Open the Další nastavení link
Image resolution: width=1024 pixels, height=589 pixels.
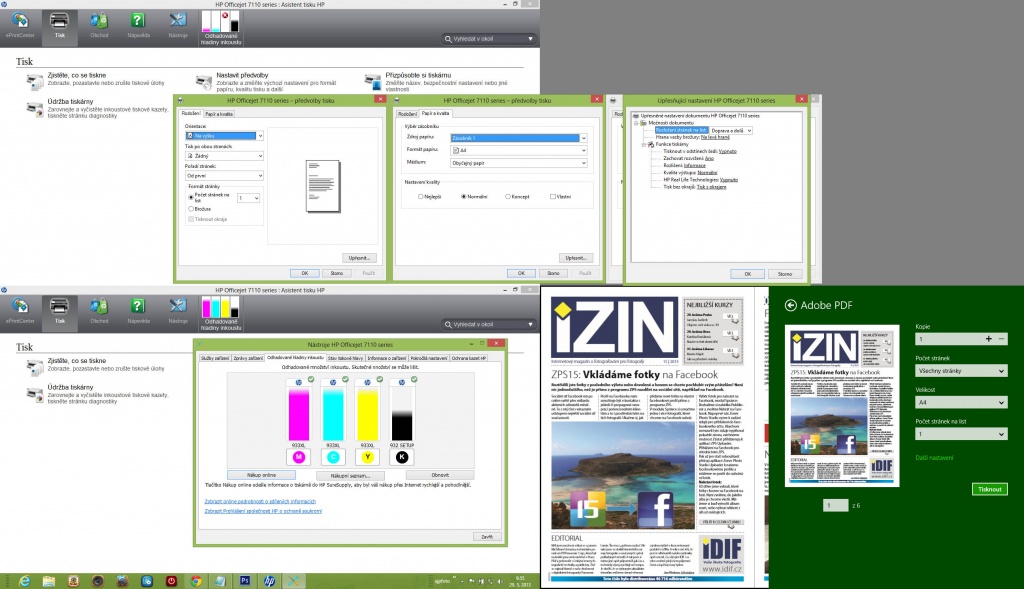[934, 458]
